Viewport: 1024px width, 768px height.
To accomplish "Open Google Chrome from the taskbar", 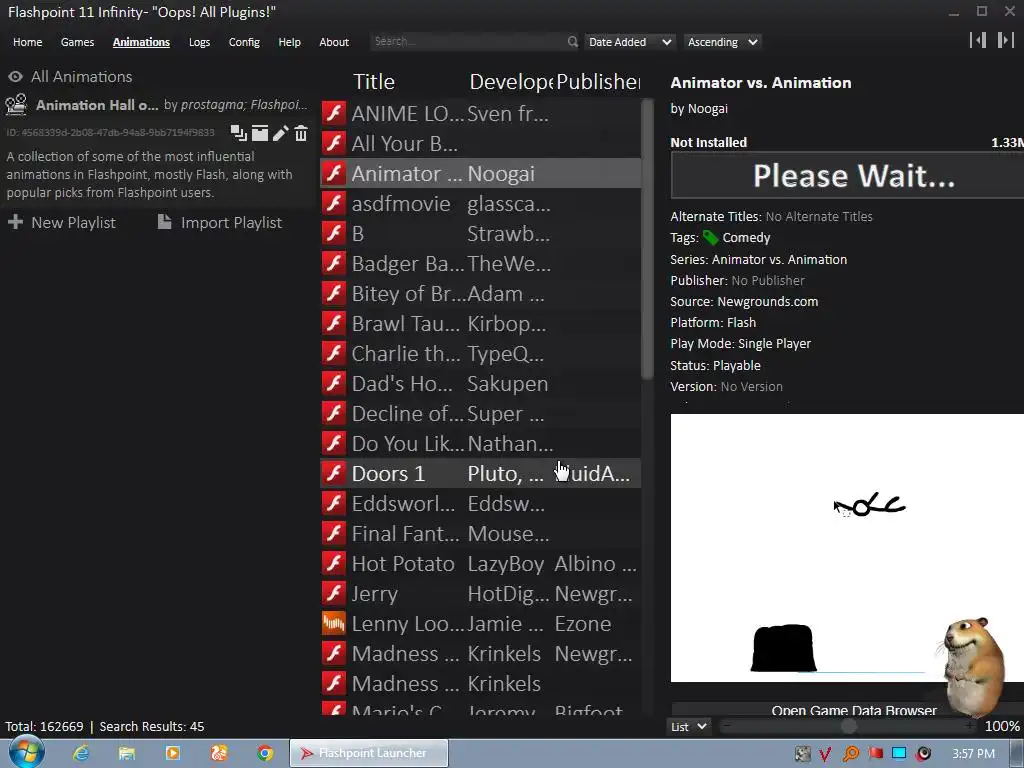I will pos(264,753).
